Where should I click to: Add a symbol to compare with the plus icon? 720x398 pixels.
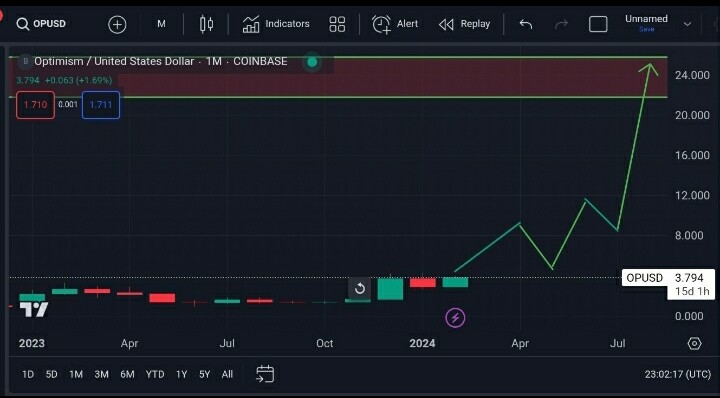[117, 24]
